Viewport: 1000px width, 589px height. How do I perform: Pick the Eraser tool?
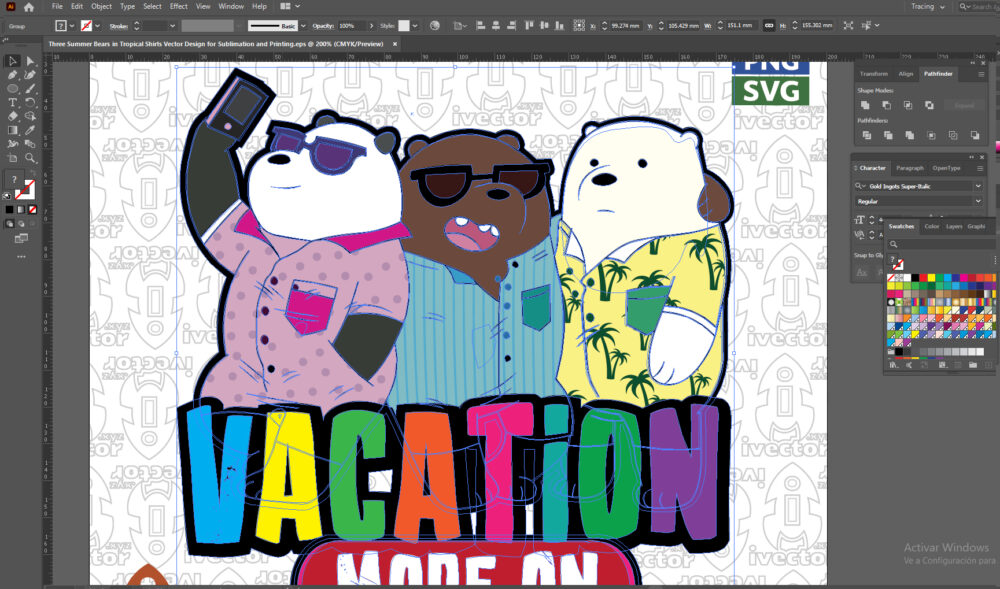[x=12, y=116]
